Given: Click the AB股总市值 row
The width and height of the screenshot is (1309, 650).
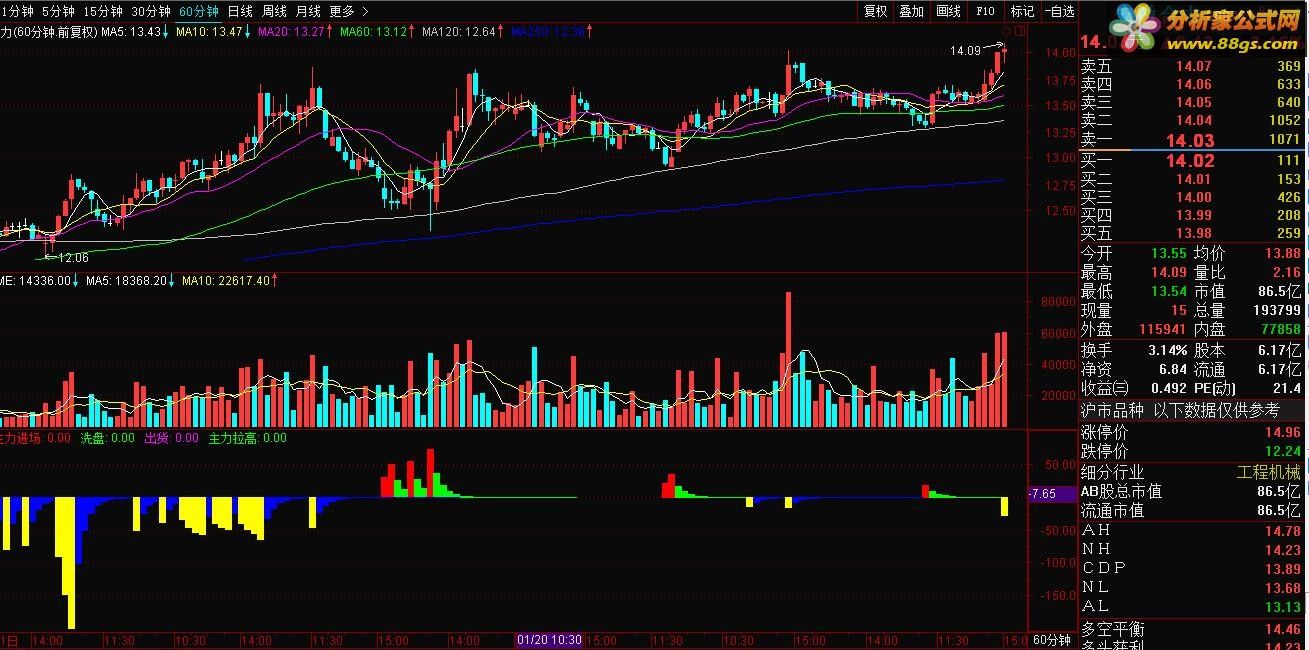Looking at the screenshot, I should [x=1192, y=492].
